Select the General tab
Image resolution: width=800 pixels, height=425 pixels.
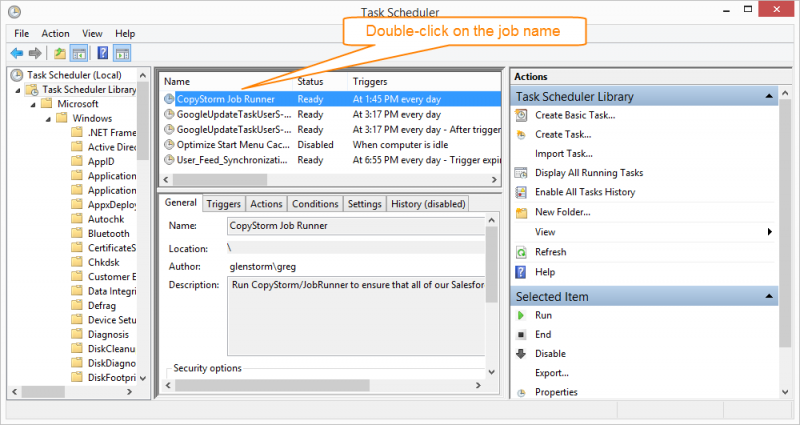(181, 203)
